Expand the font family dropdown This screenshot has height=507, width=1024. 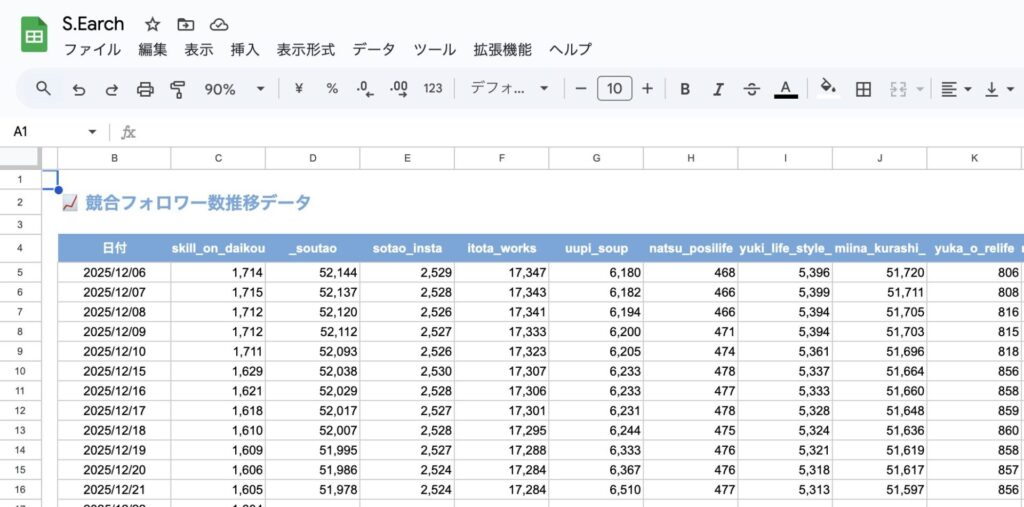(x=510, y=89)
